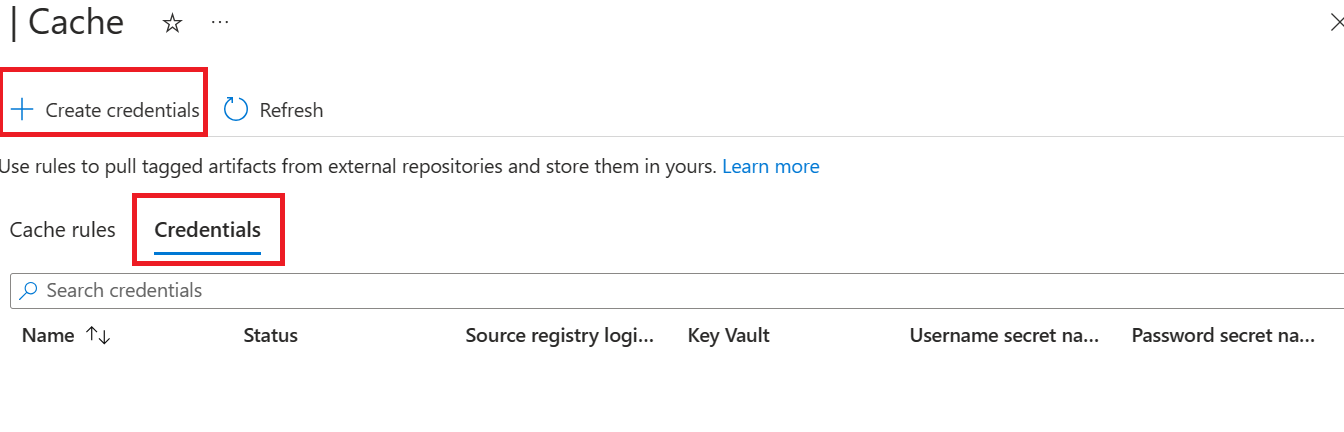Click the circular Refresh arrow icon
Screen dimensions: 1344x432
tap(236, 110)
